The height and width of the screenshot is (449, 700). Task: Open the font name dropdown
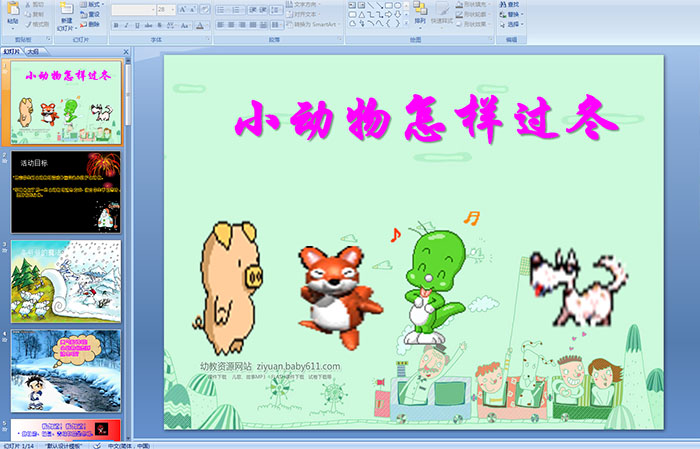(x=150, y=9)
